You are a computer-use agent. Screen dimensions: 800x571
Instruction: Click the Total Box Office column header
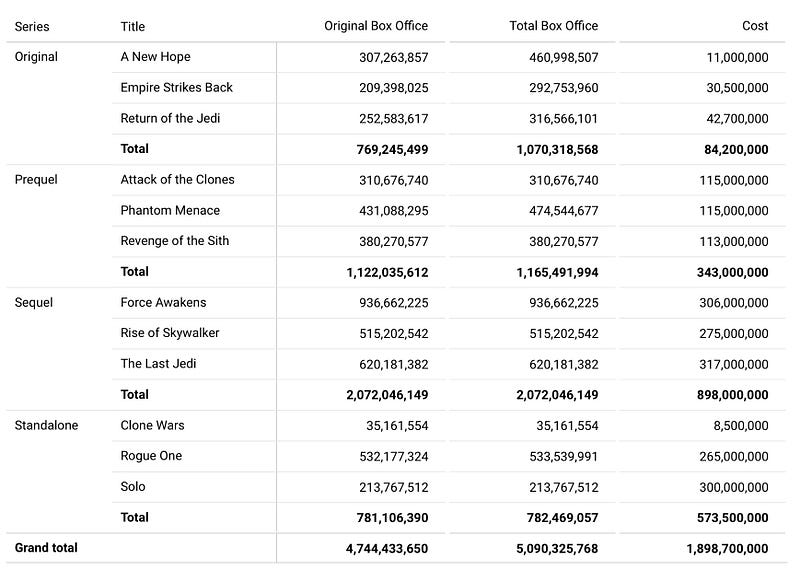pyautogui.click(x=553, y=26)
